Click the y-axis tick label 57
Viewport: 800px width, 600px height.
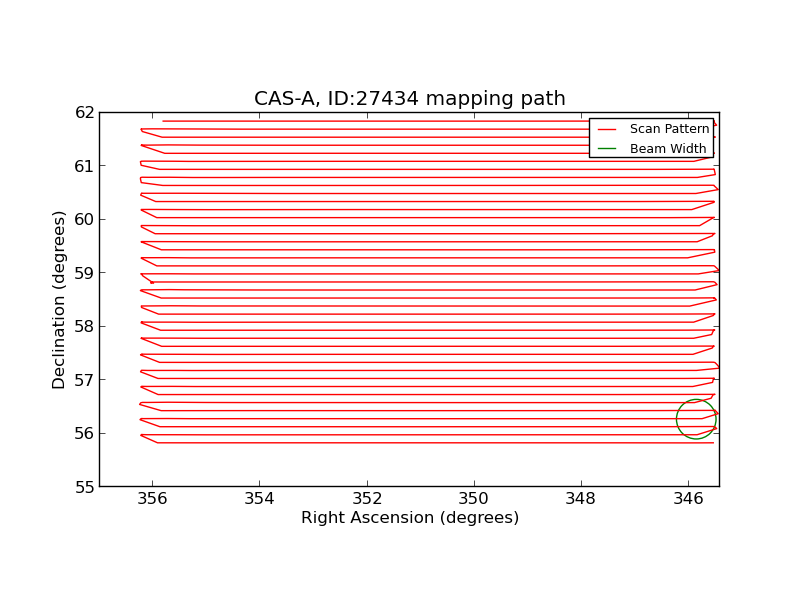point(85,380)
